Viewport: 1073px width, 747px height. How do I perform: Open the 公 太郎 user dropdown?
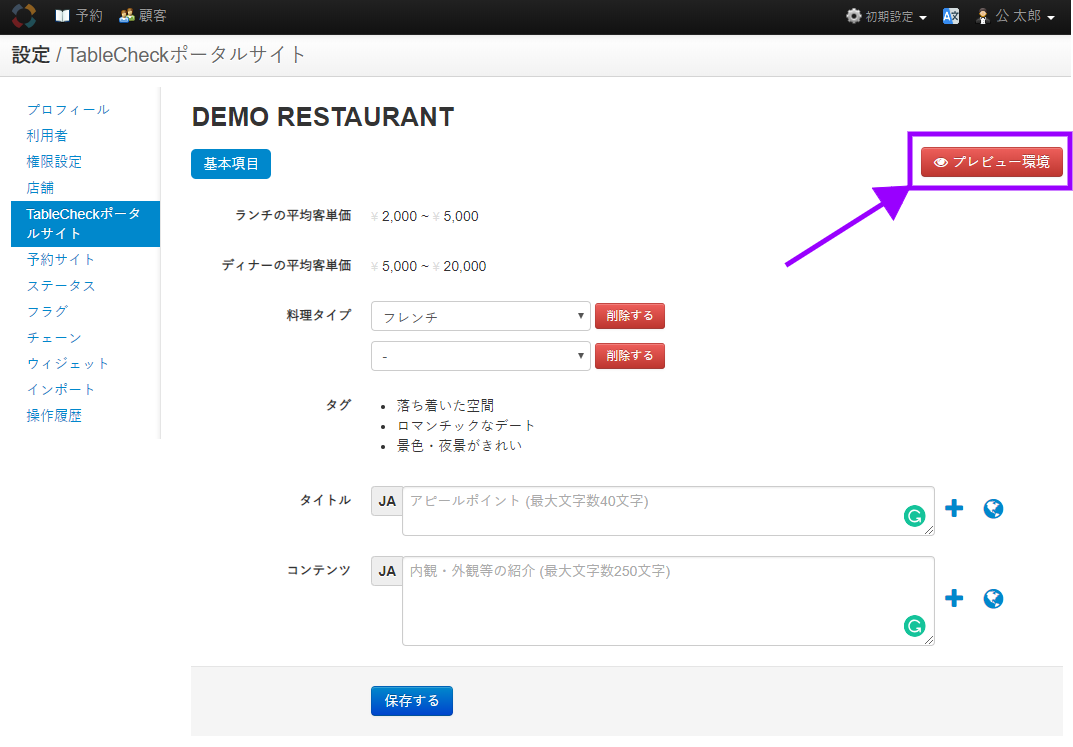coord(1016,16)
